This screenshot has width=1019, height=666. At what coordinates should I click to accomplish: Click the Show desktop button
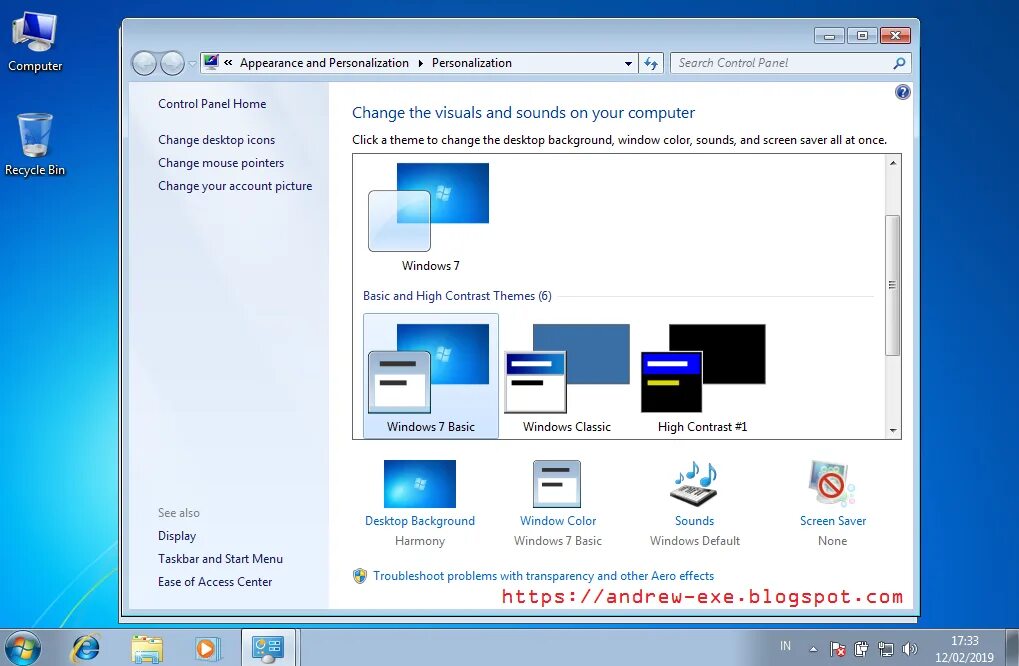coord(1013,647)
